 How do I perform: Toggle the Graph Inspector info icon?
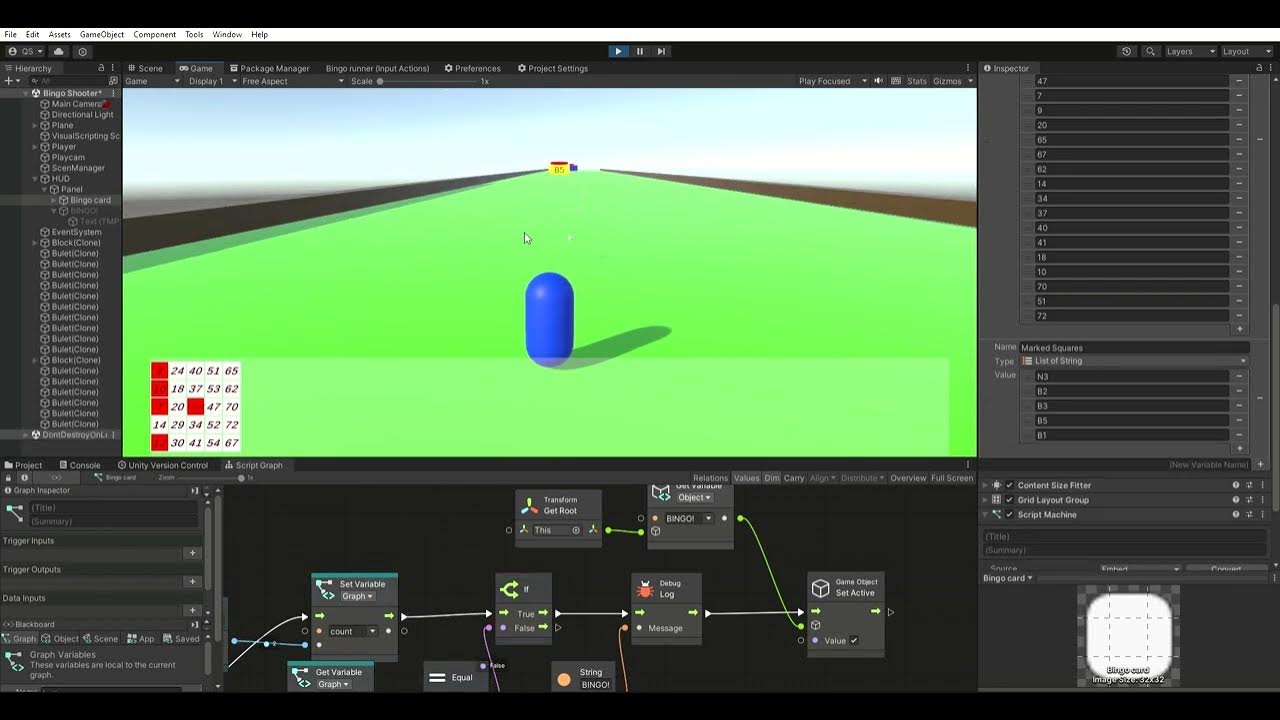tap(25, 478)
